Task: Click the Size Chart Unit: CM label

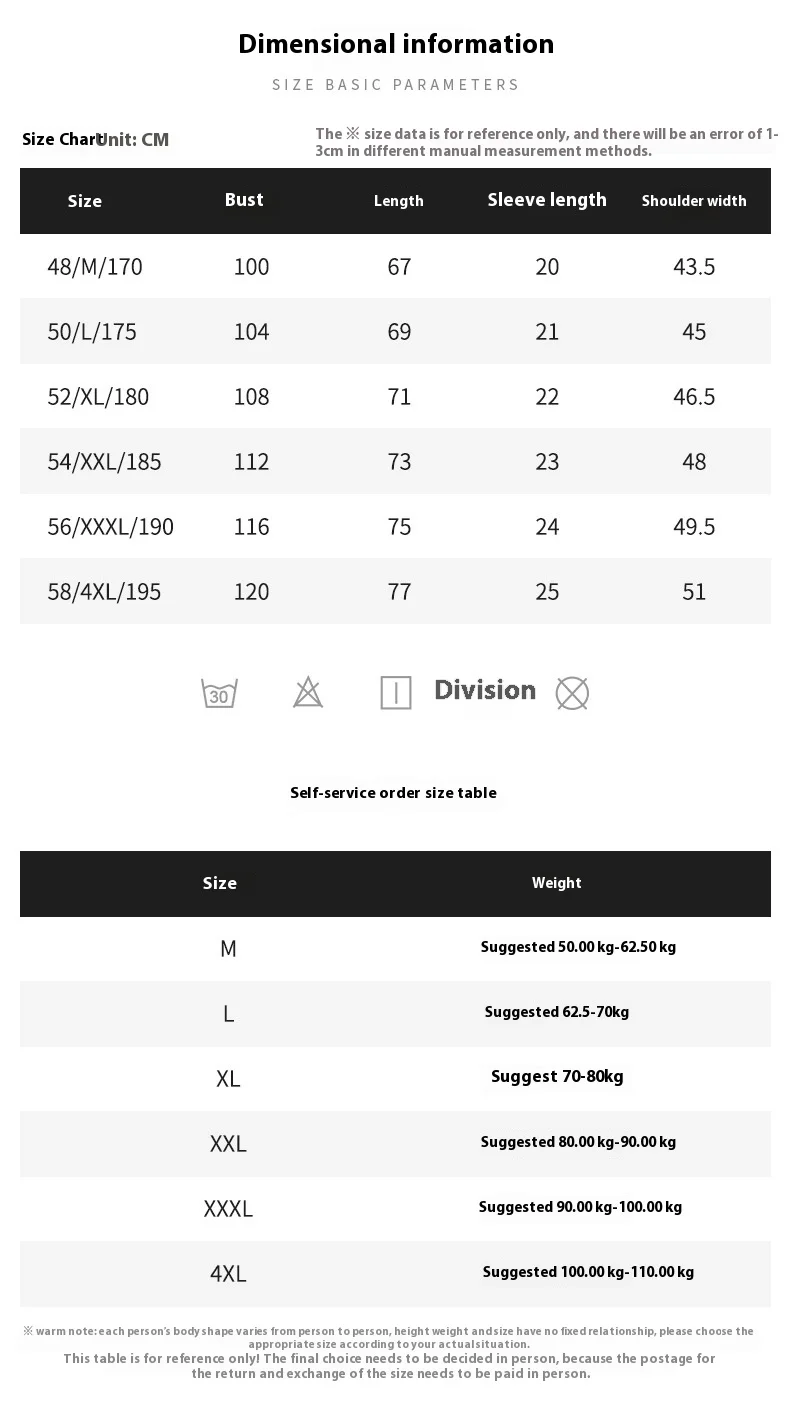Action: [x=96, y=140]
